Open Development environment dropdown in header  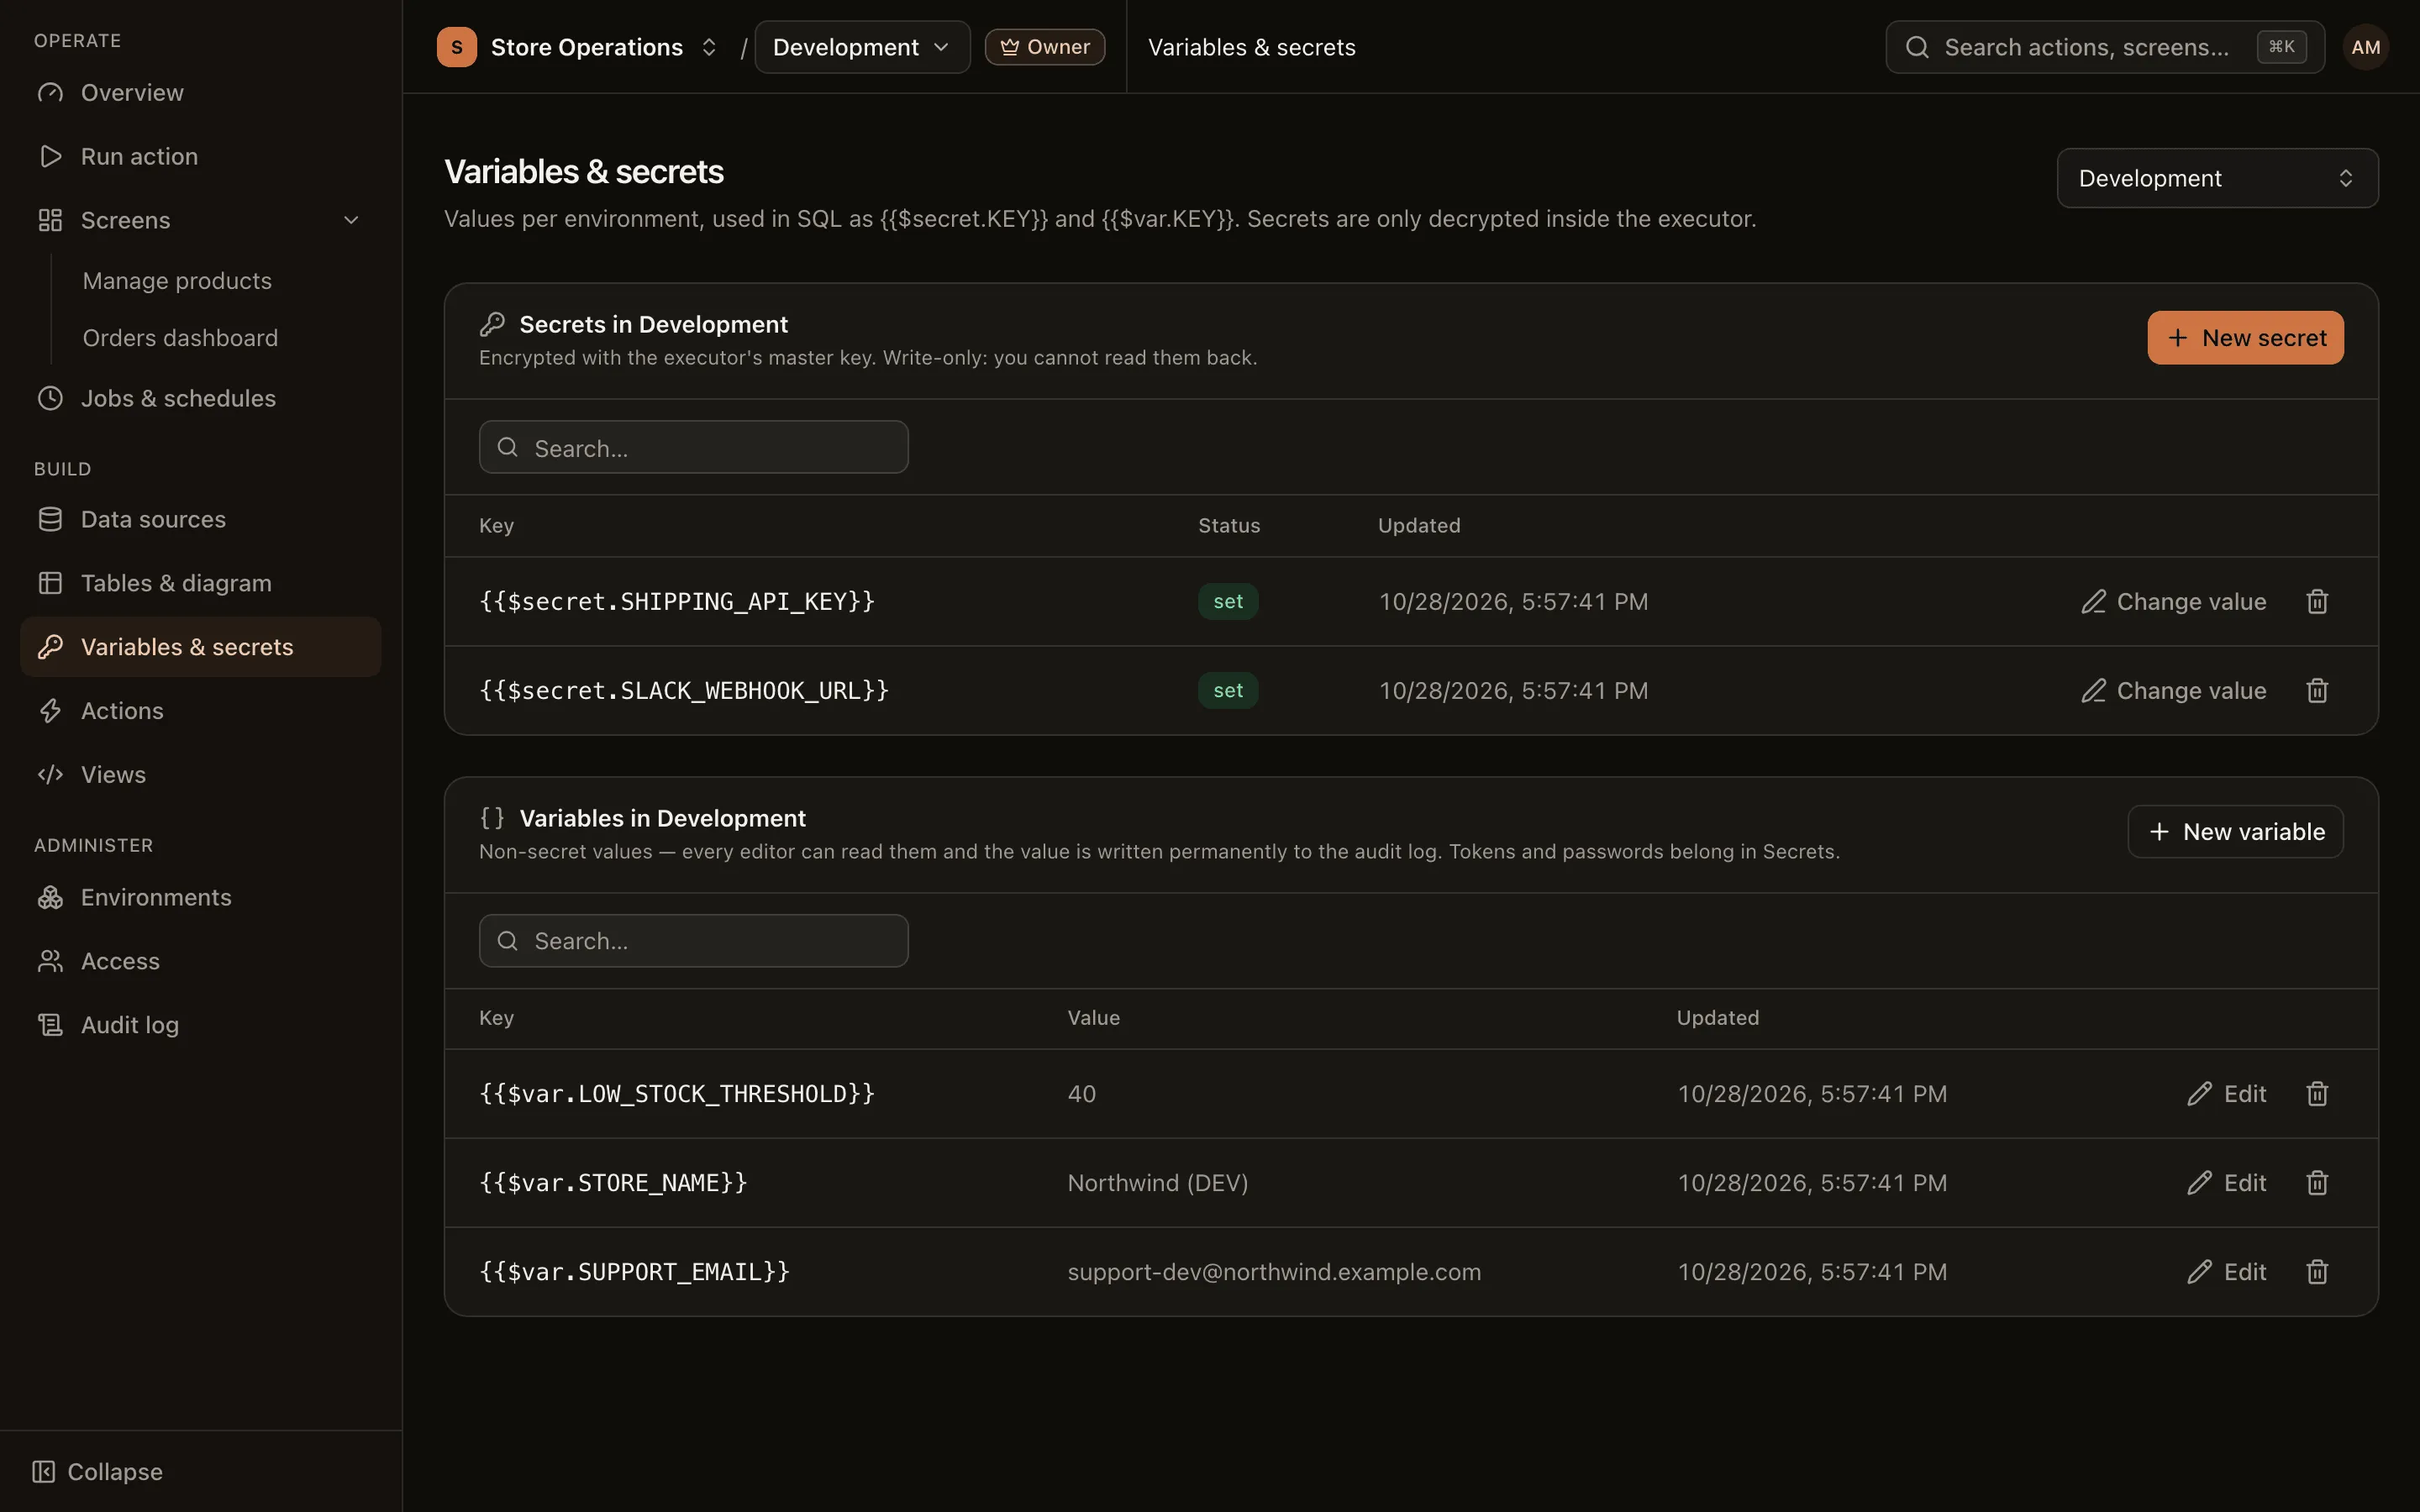[x=862, y=47]
